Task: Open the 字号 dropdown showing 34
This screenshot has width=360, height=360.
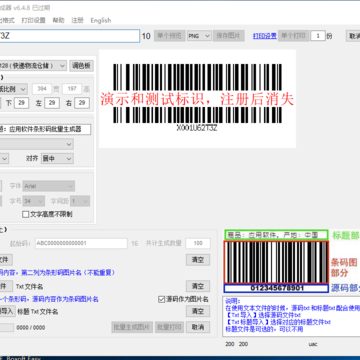Action: tap(34, 201)
